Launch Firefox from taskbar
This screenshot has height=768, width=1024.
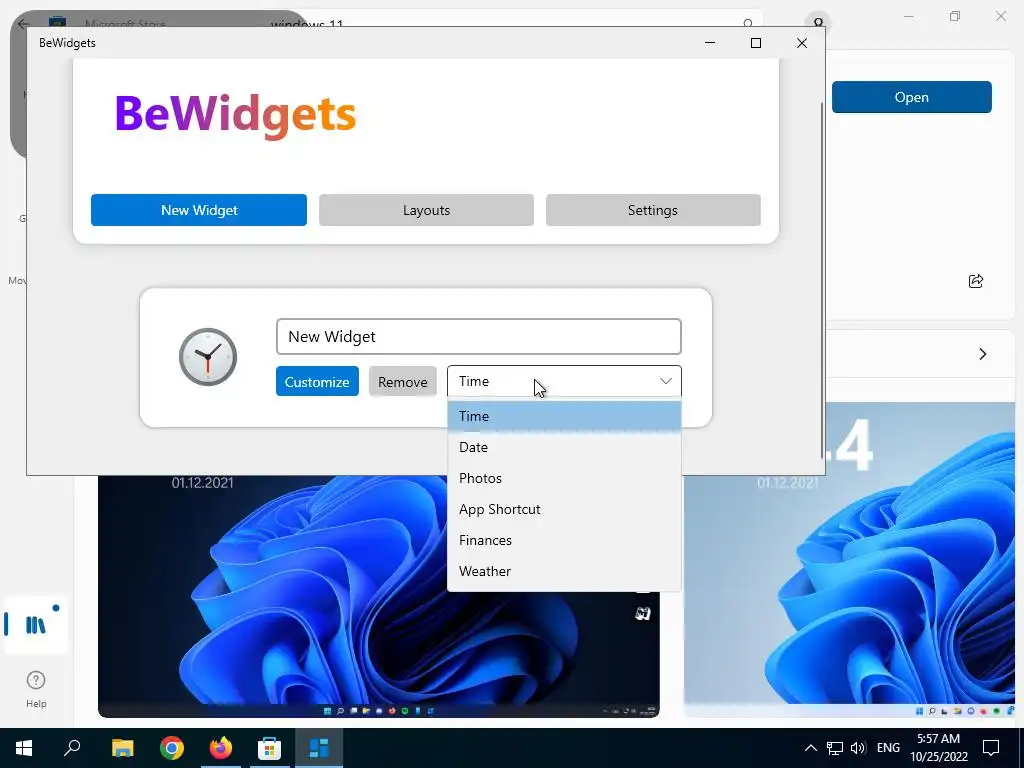(x=221, y=748)
